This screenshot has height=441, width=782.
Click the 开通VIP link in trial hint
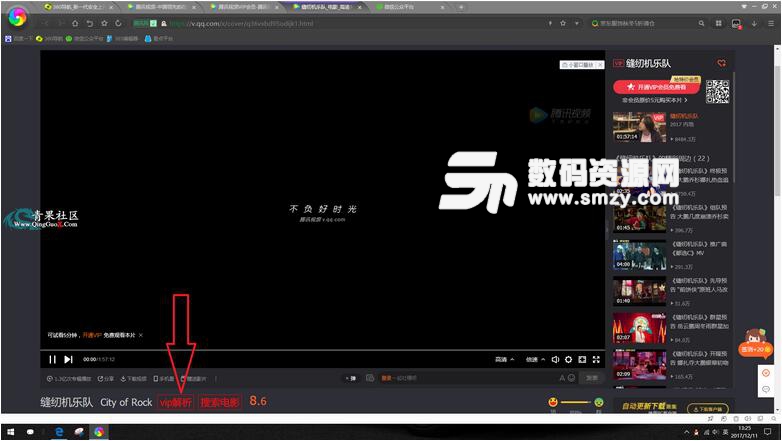(x=92, y=335)
